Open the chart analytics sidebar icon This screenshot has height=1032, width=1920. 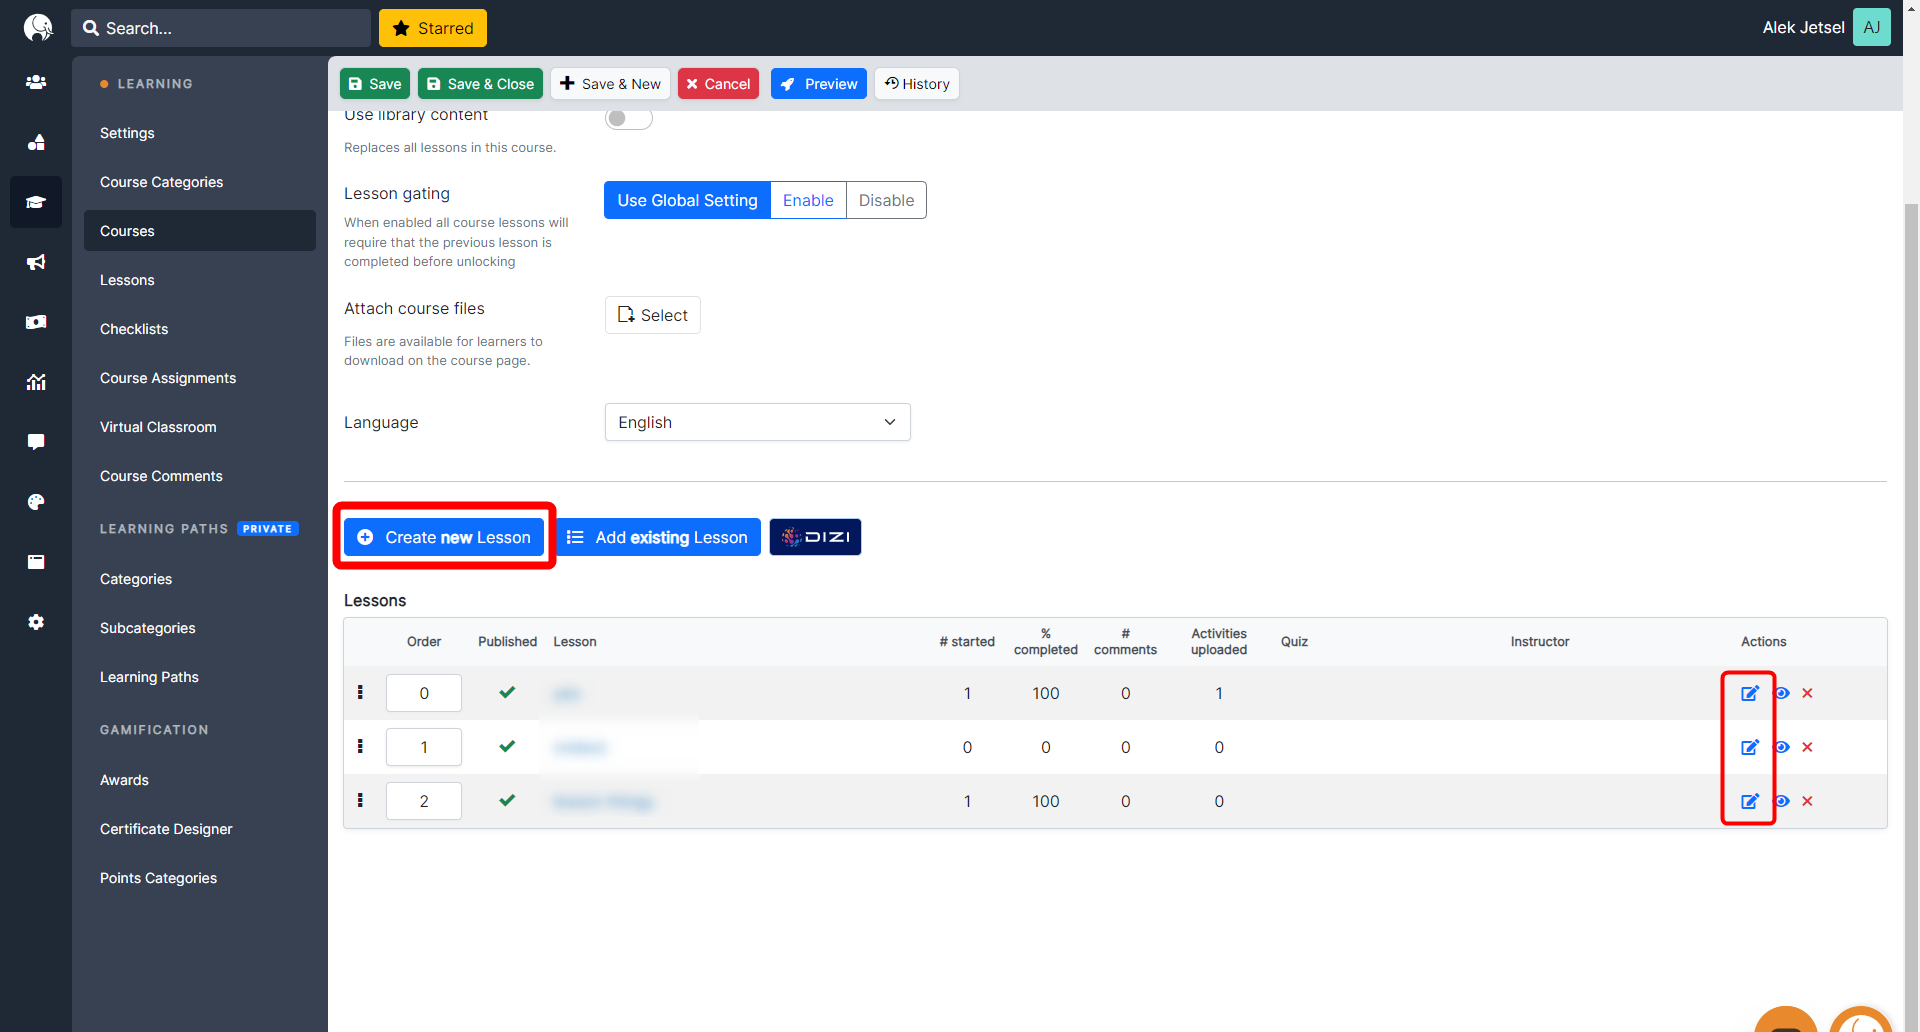(x=36, y=382)
